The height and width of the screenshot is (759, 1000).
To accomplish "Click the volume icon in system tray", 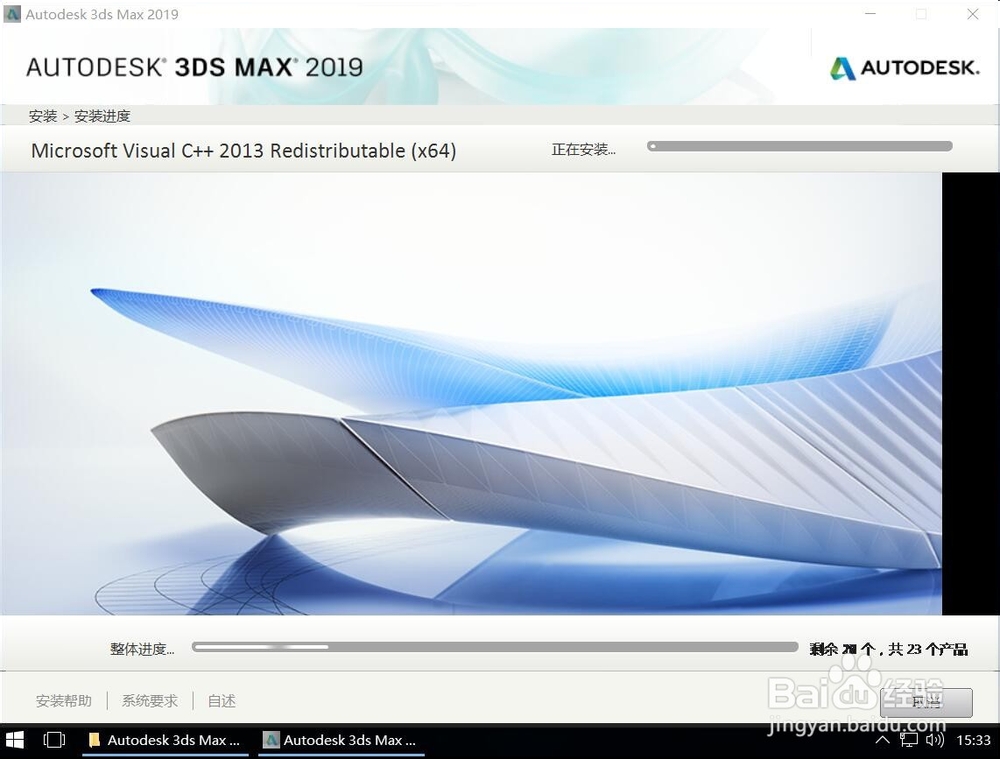I will point(933,740).
